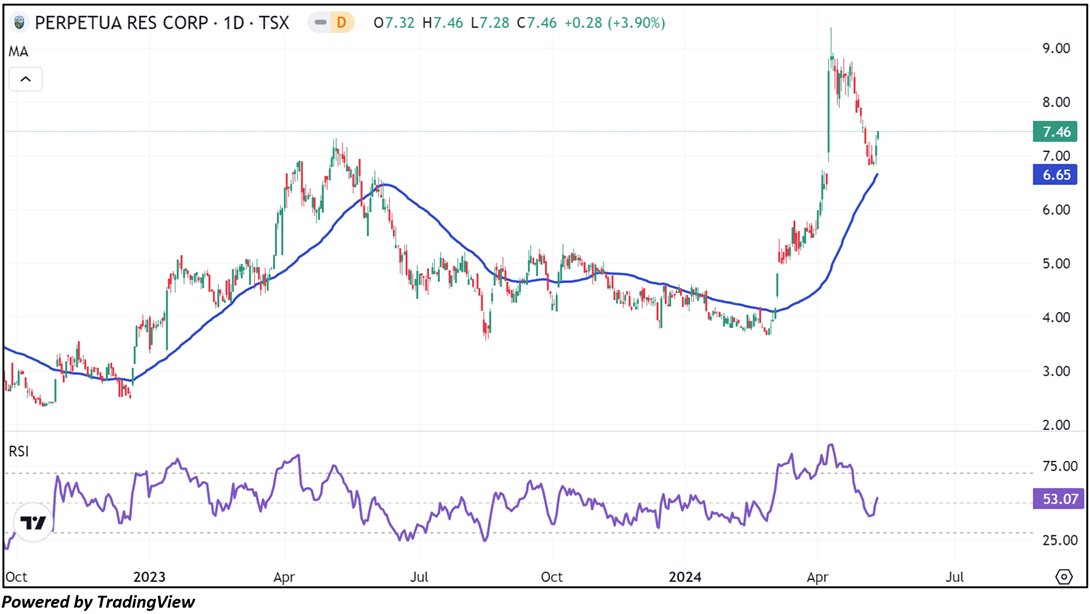Image resolution: width=1090 pixels, height=614 pixels.
Task: Click the Perpetua Resources symbol logo icon
Action: 19,23
